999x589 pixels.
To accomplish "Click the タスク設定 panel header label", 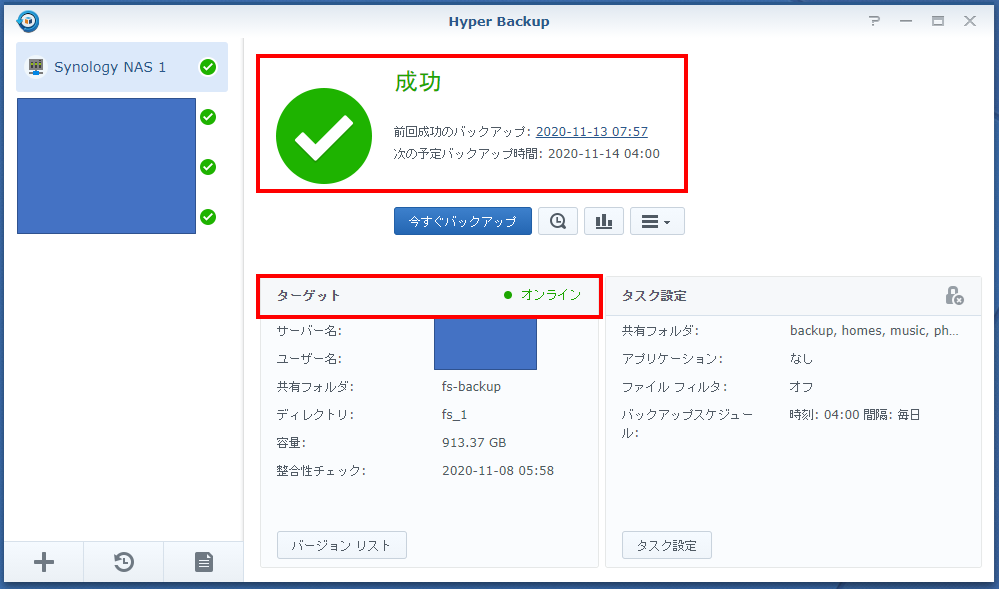I will [654, 296].
